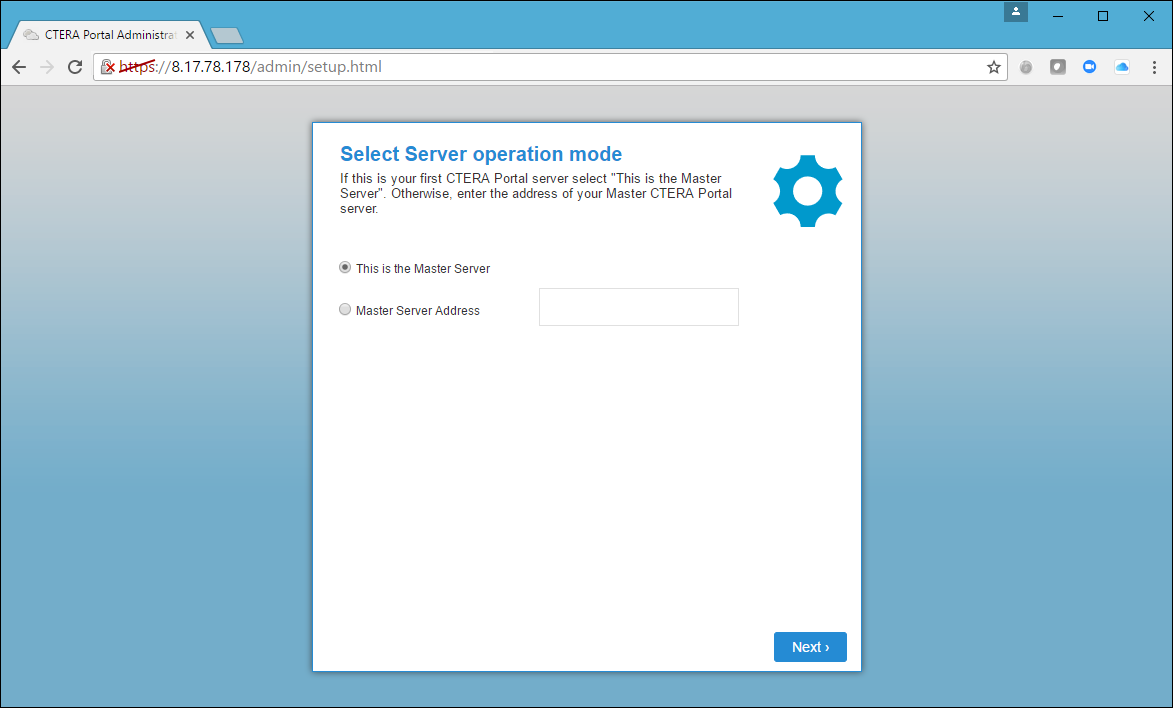Open the Zoom camera extension
This screenshot has height=708, width=1173.
(1089, 67)
